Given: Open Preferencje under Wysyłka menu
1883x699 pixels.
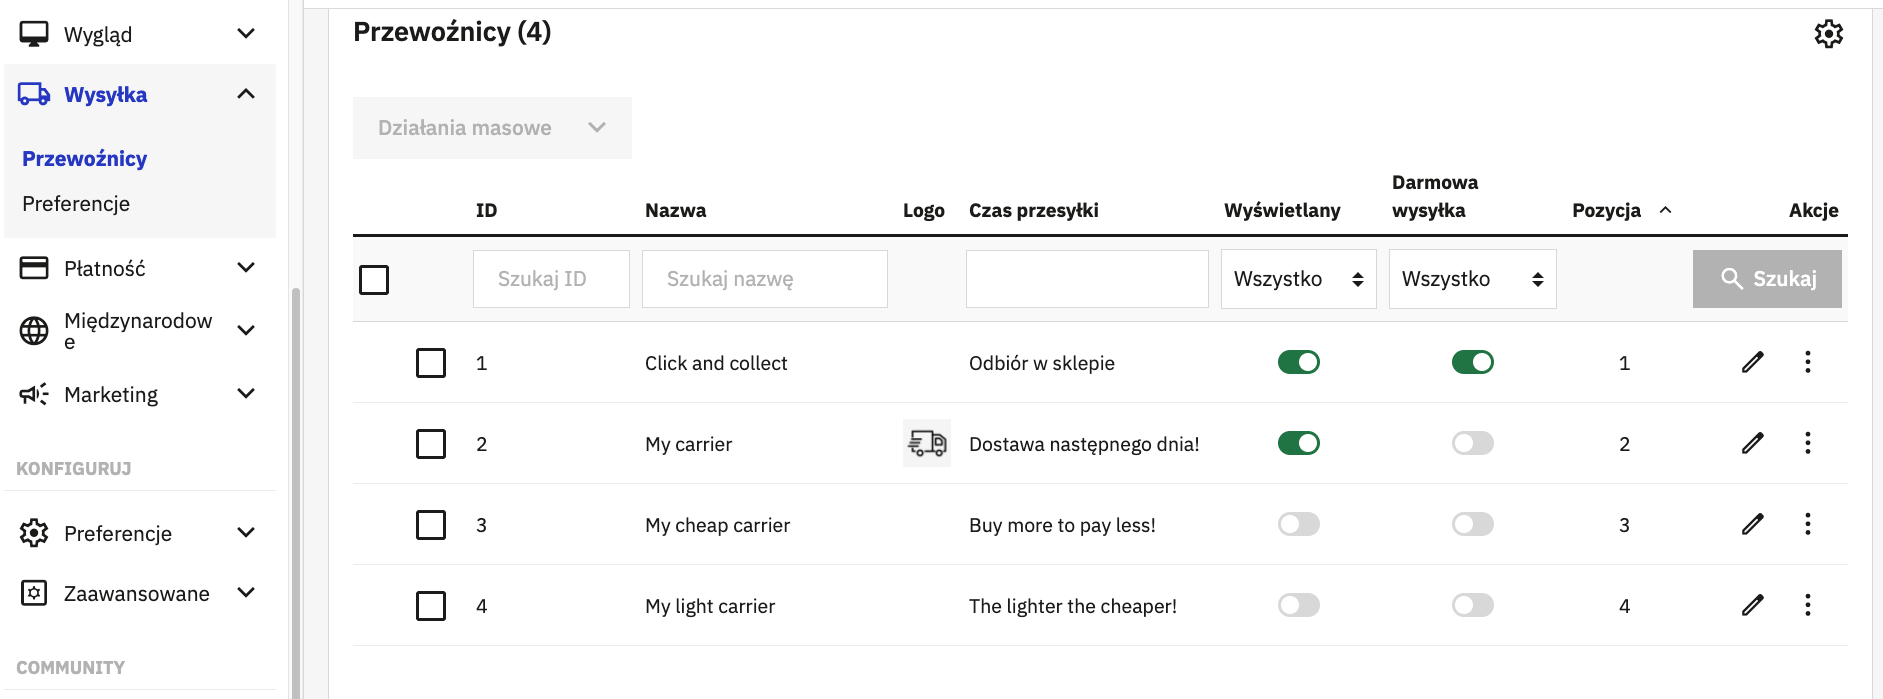Looking at the screenshot, I should [x=76, y=204].
